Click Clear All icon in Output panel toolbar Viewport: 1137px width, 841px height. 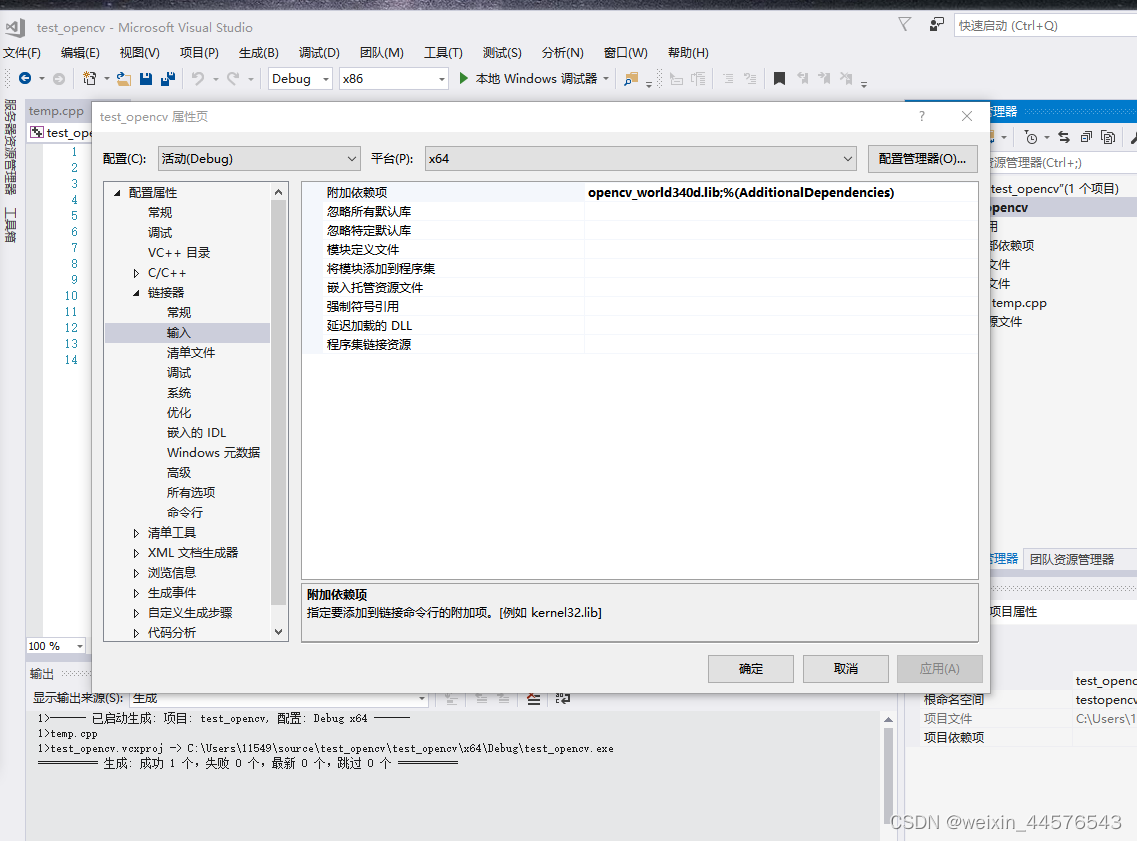point(534,699)
